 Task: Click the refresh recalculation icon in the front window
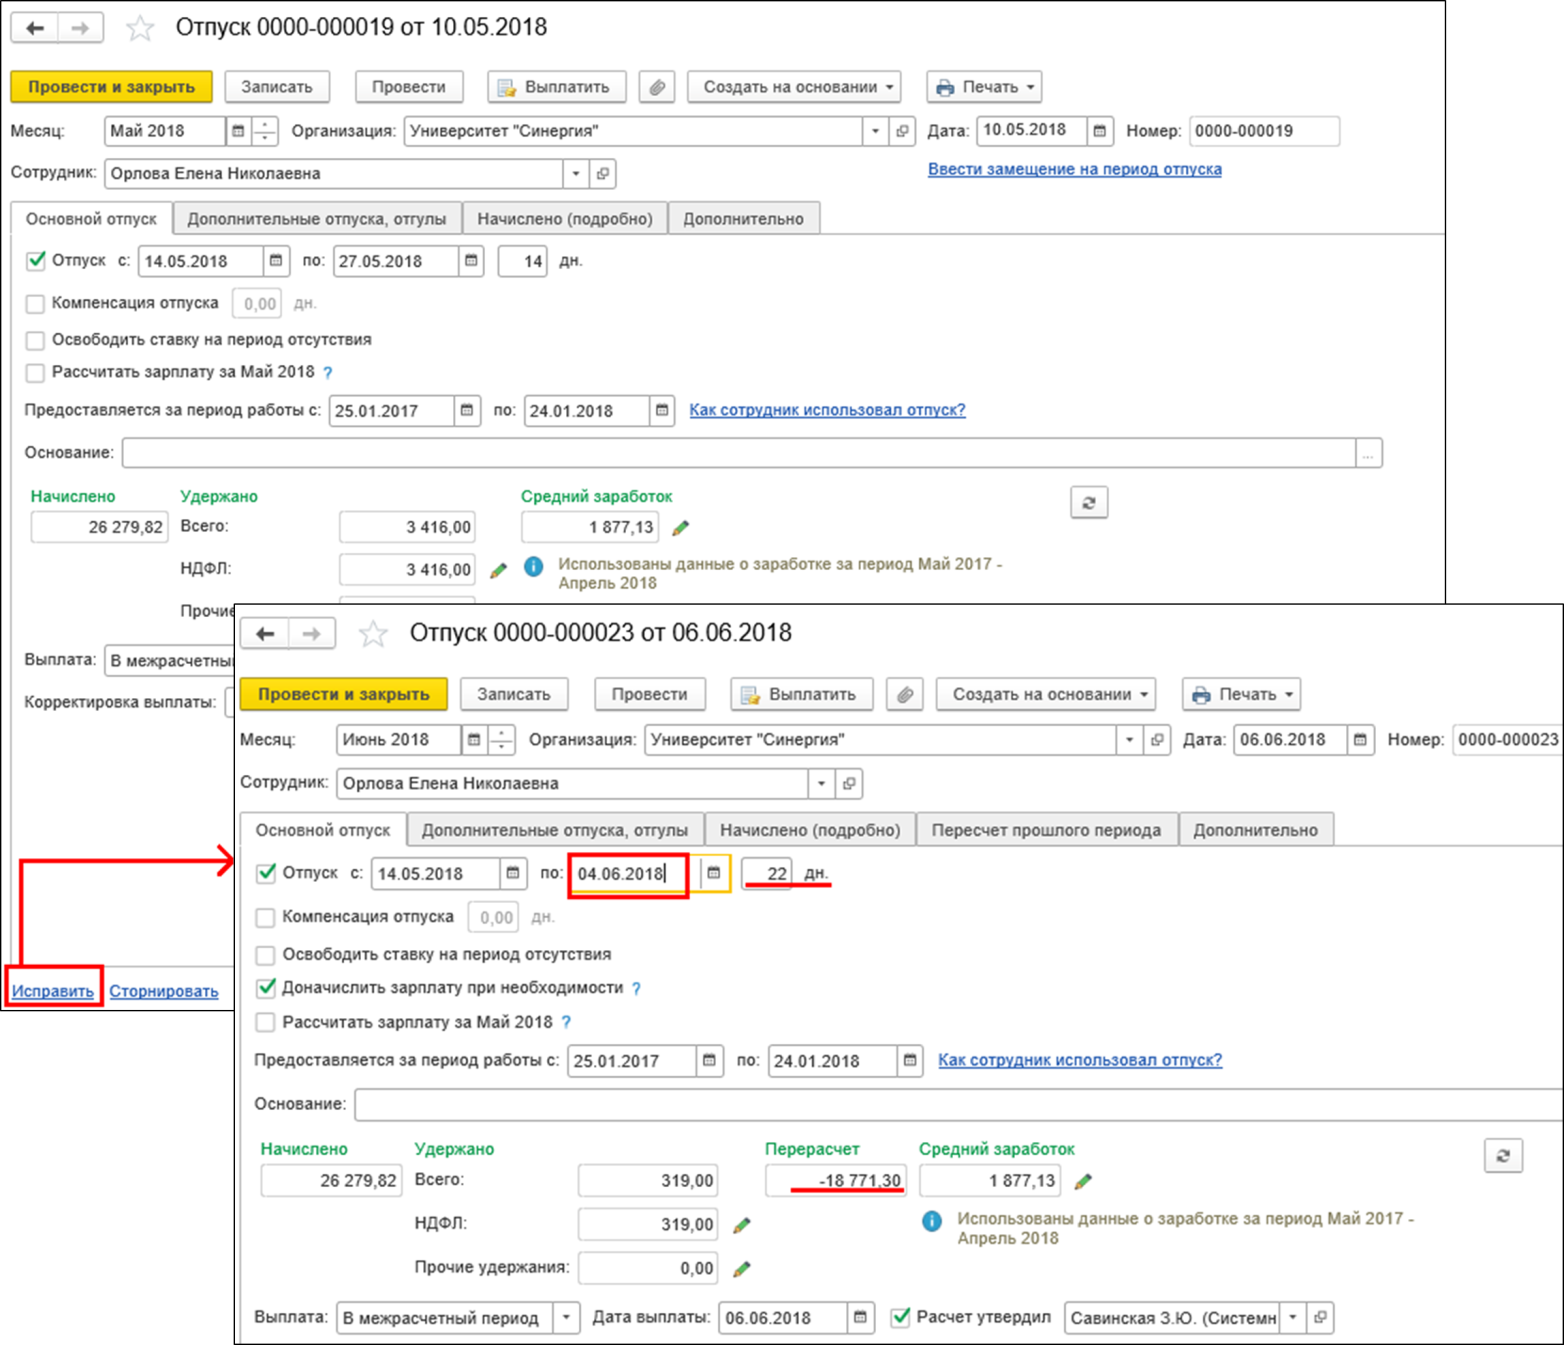tap(1502, 1156)
